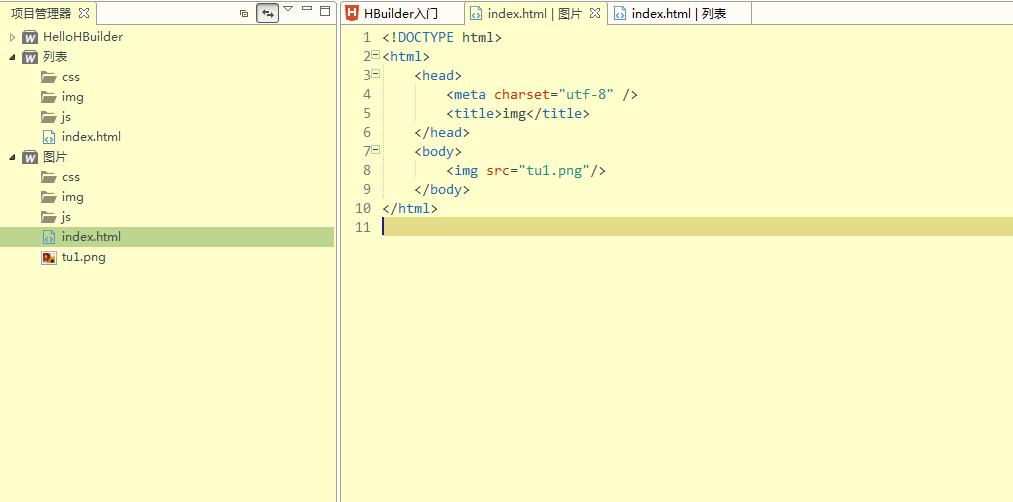Screen dimensions: 1013x502
Task: Click the HTML file icon of 列表 index.html
Action: [49, 137]
